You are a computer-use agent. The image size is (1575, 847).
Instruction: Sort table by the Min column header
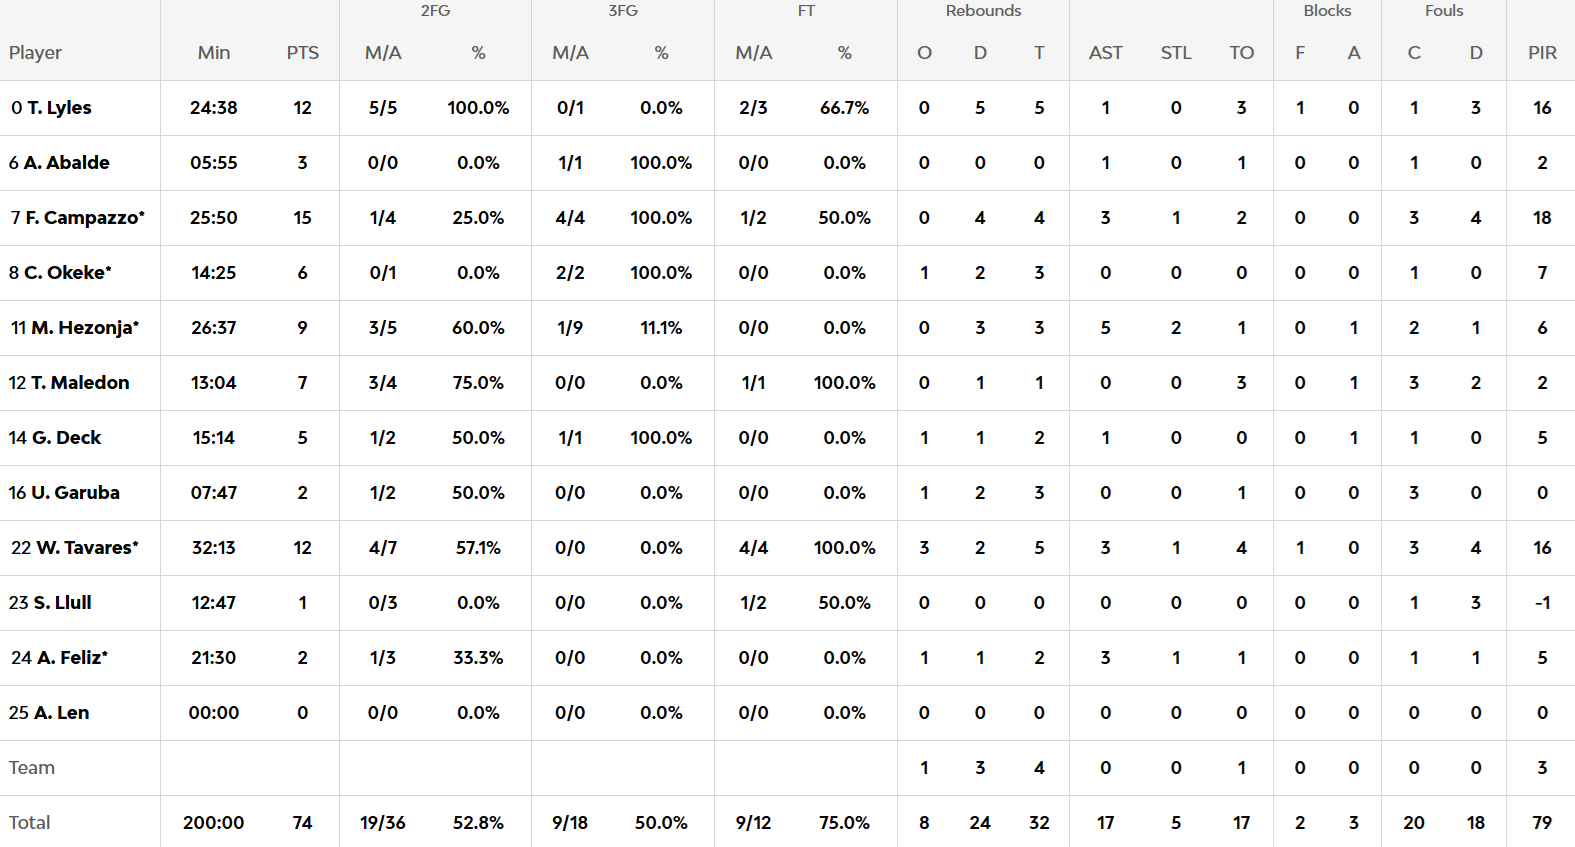[x=214, y=53]
